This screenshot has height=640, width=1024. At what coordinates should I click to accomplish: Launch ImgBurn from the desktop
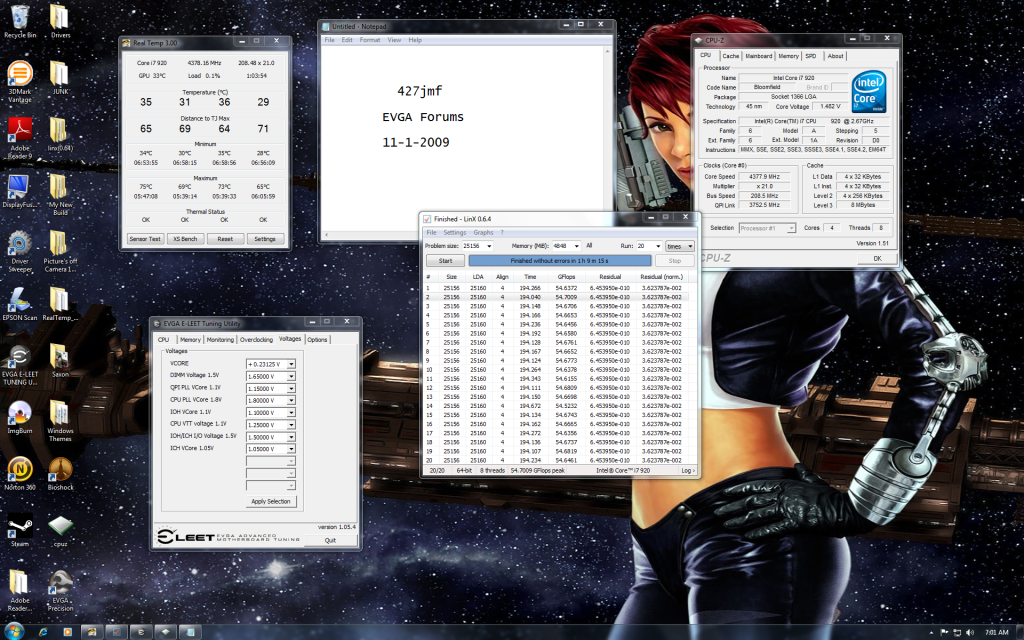tap(19, 416)
